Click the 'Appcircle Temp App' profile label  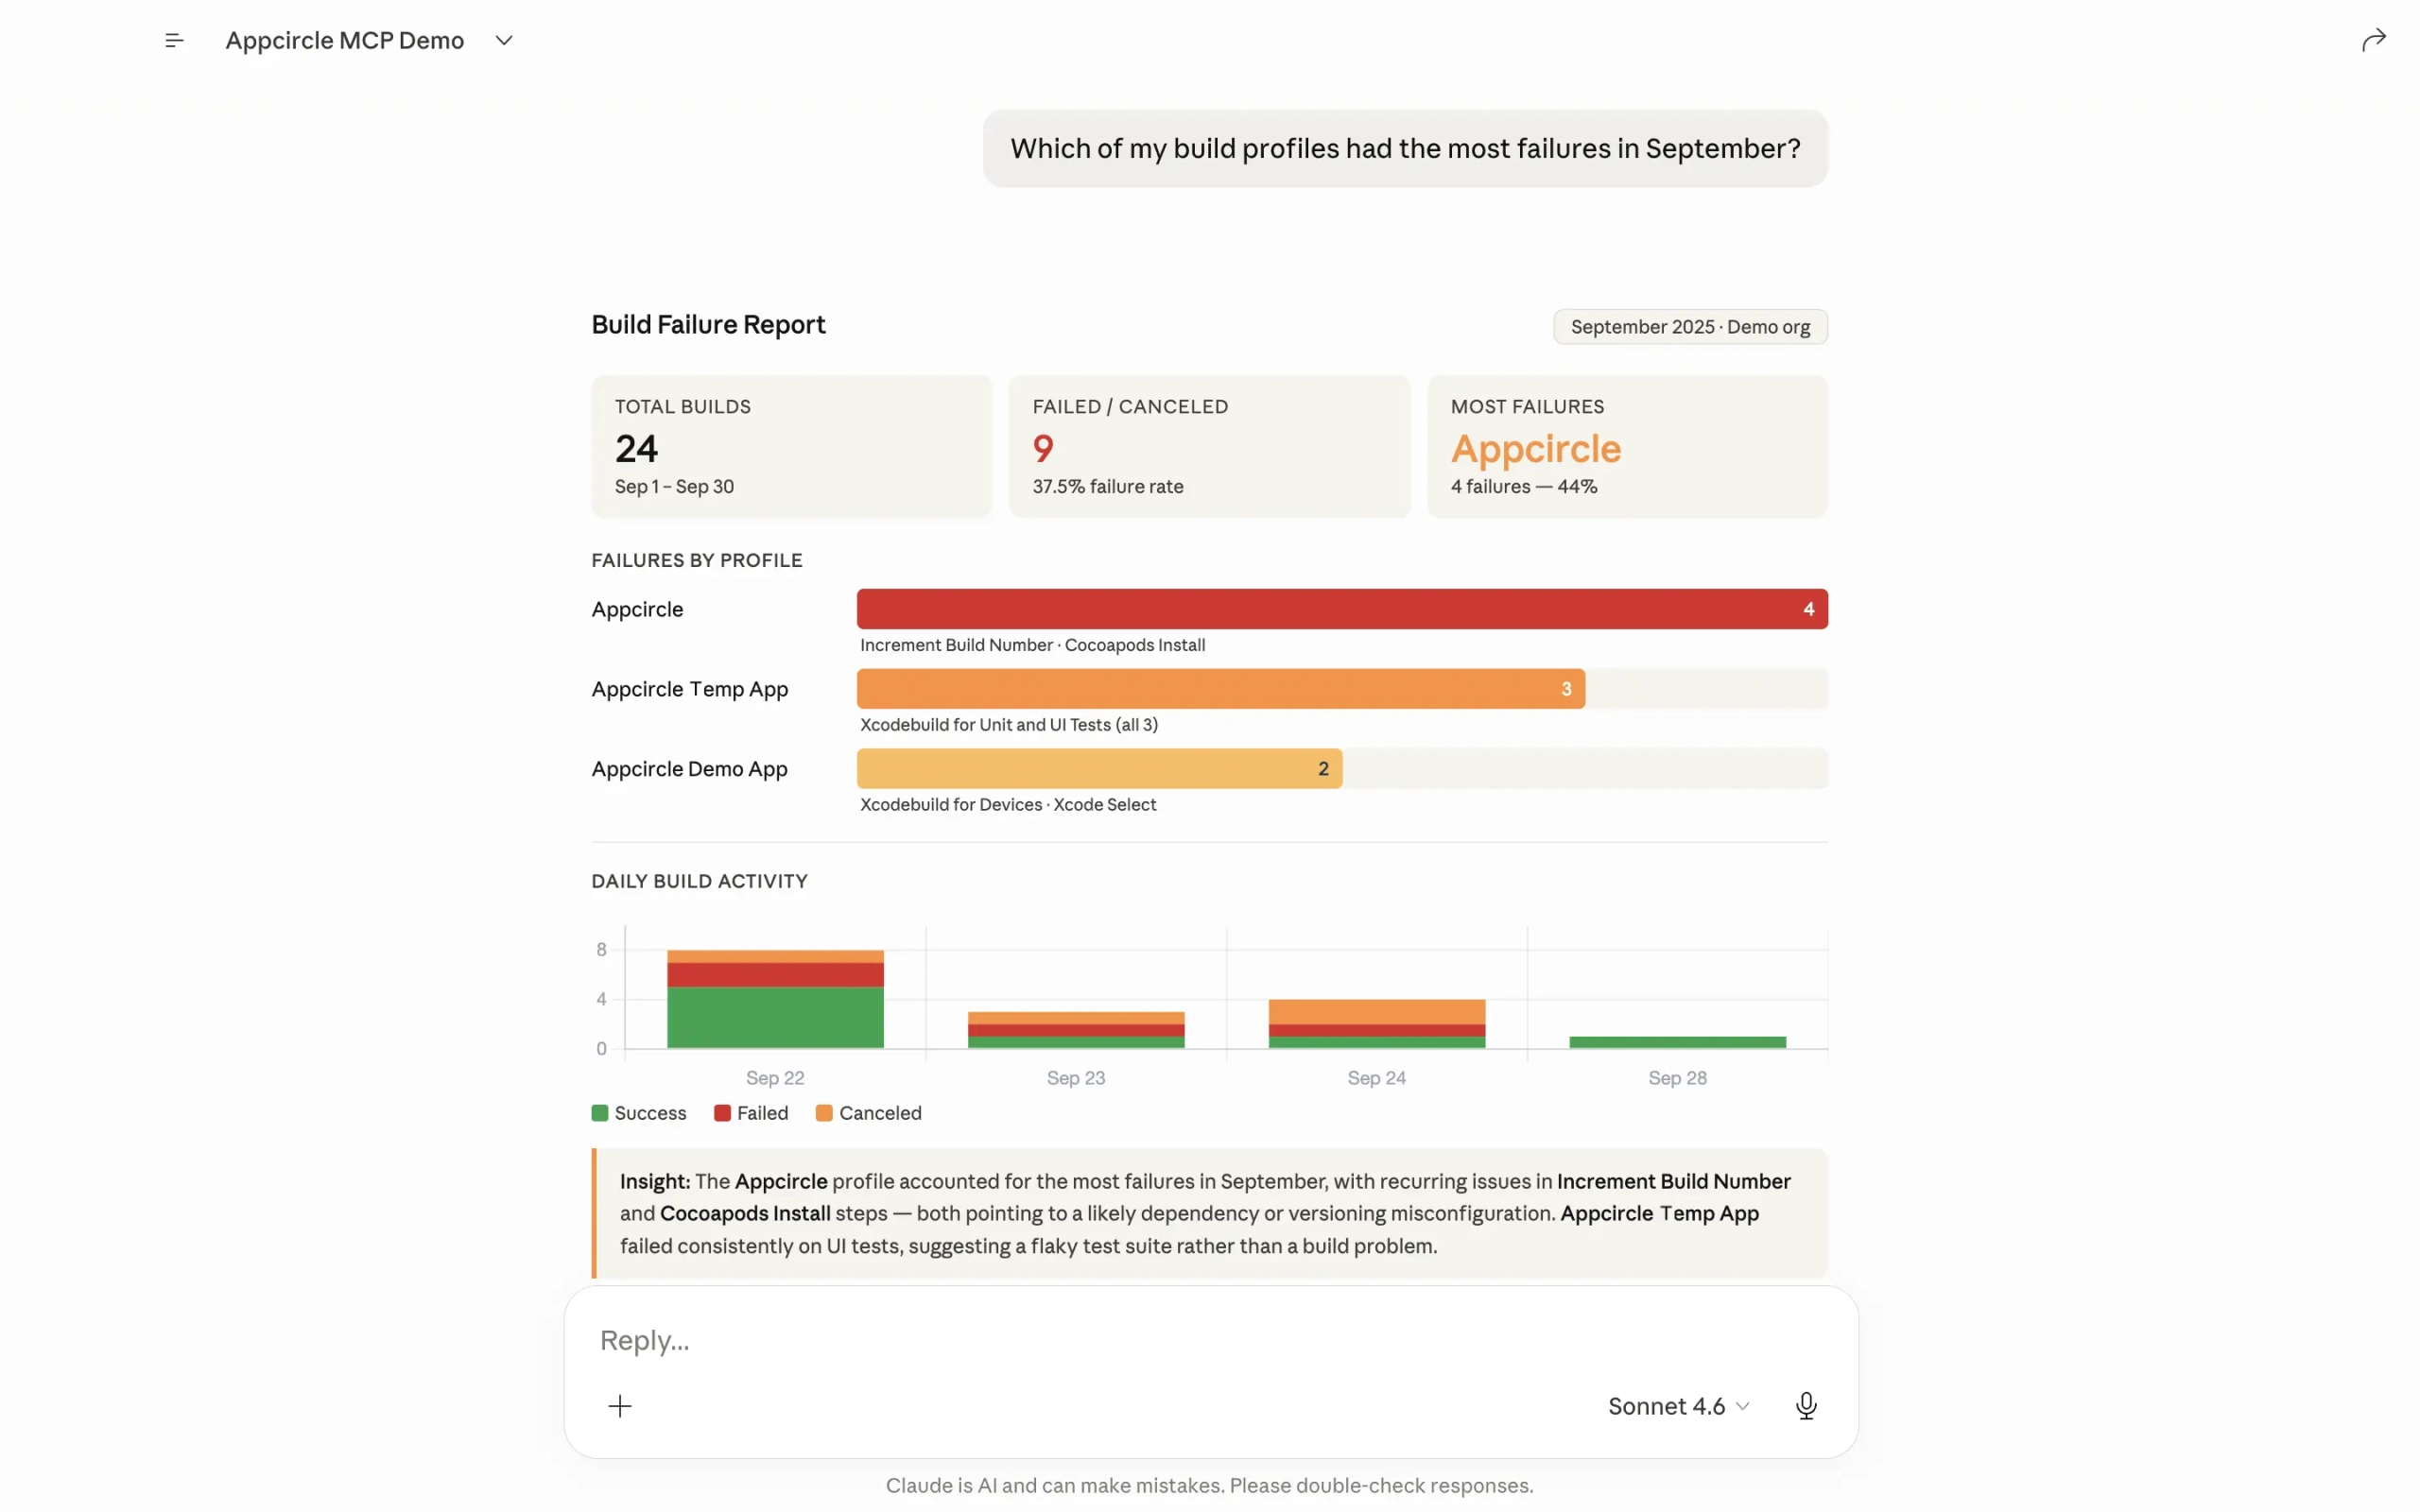(690, 689)
